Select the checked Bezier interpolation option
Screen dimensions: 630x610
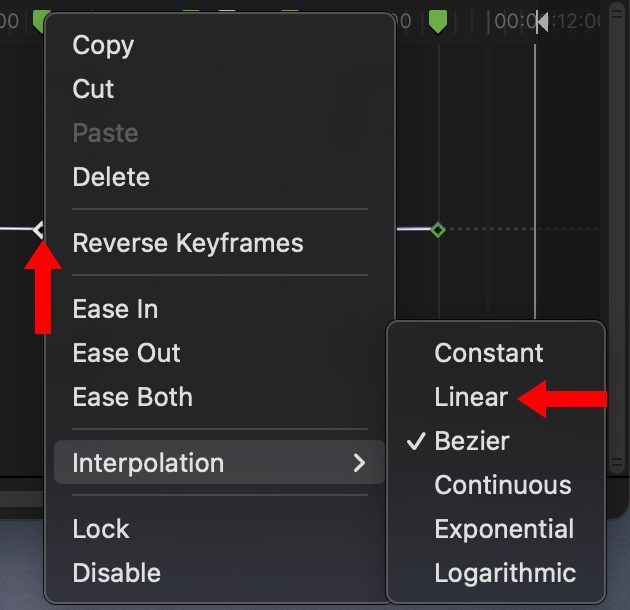472,441
